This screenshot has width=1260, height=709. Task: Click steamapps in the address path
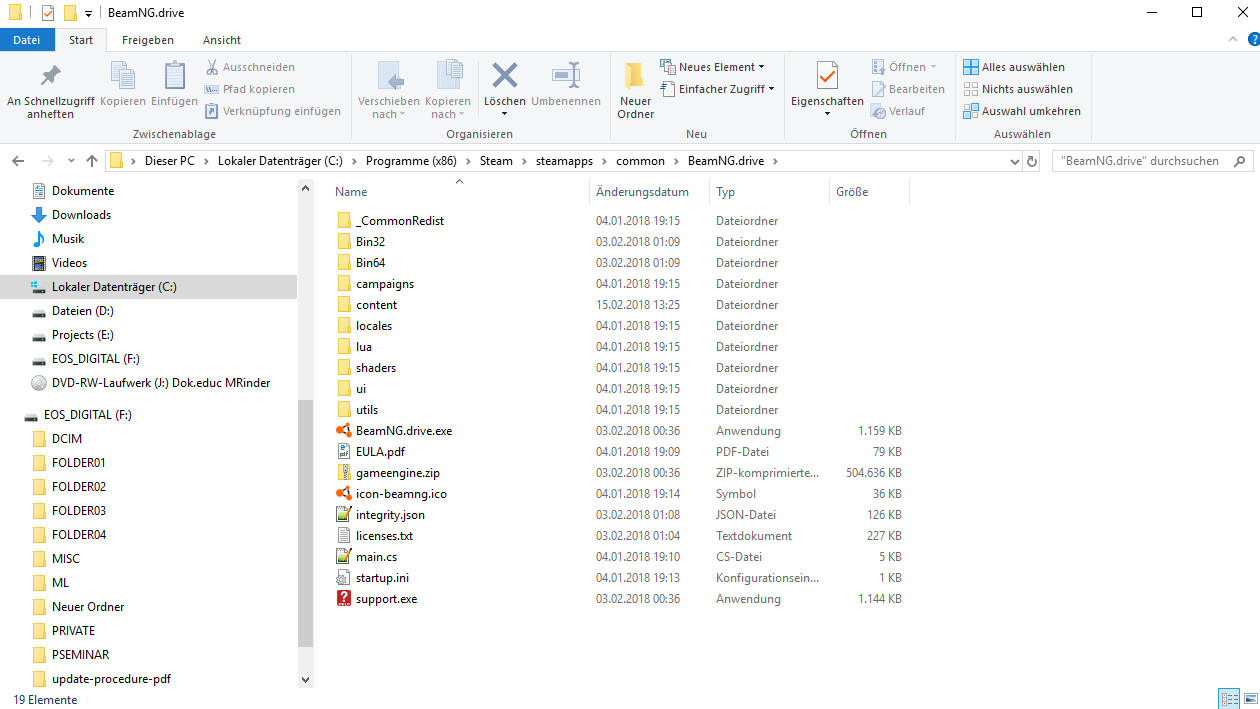coord(564,161)
